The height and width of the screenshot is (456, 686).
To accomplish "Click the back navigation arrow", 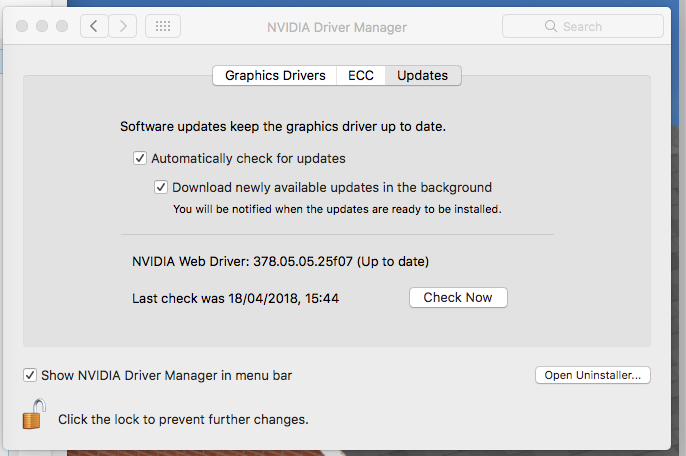I will click(94, 26).
